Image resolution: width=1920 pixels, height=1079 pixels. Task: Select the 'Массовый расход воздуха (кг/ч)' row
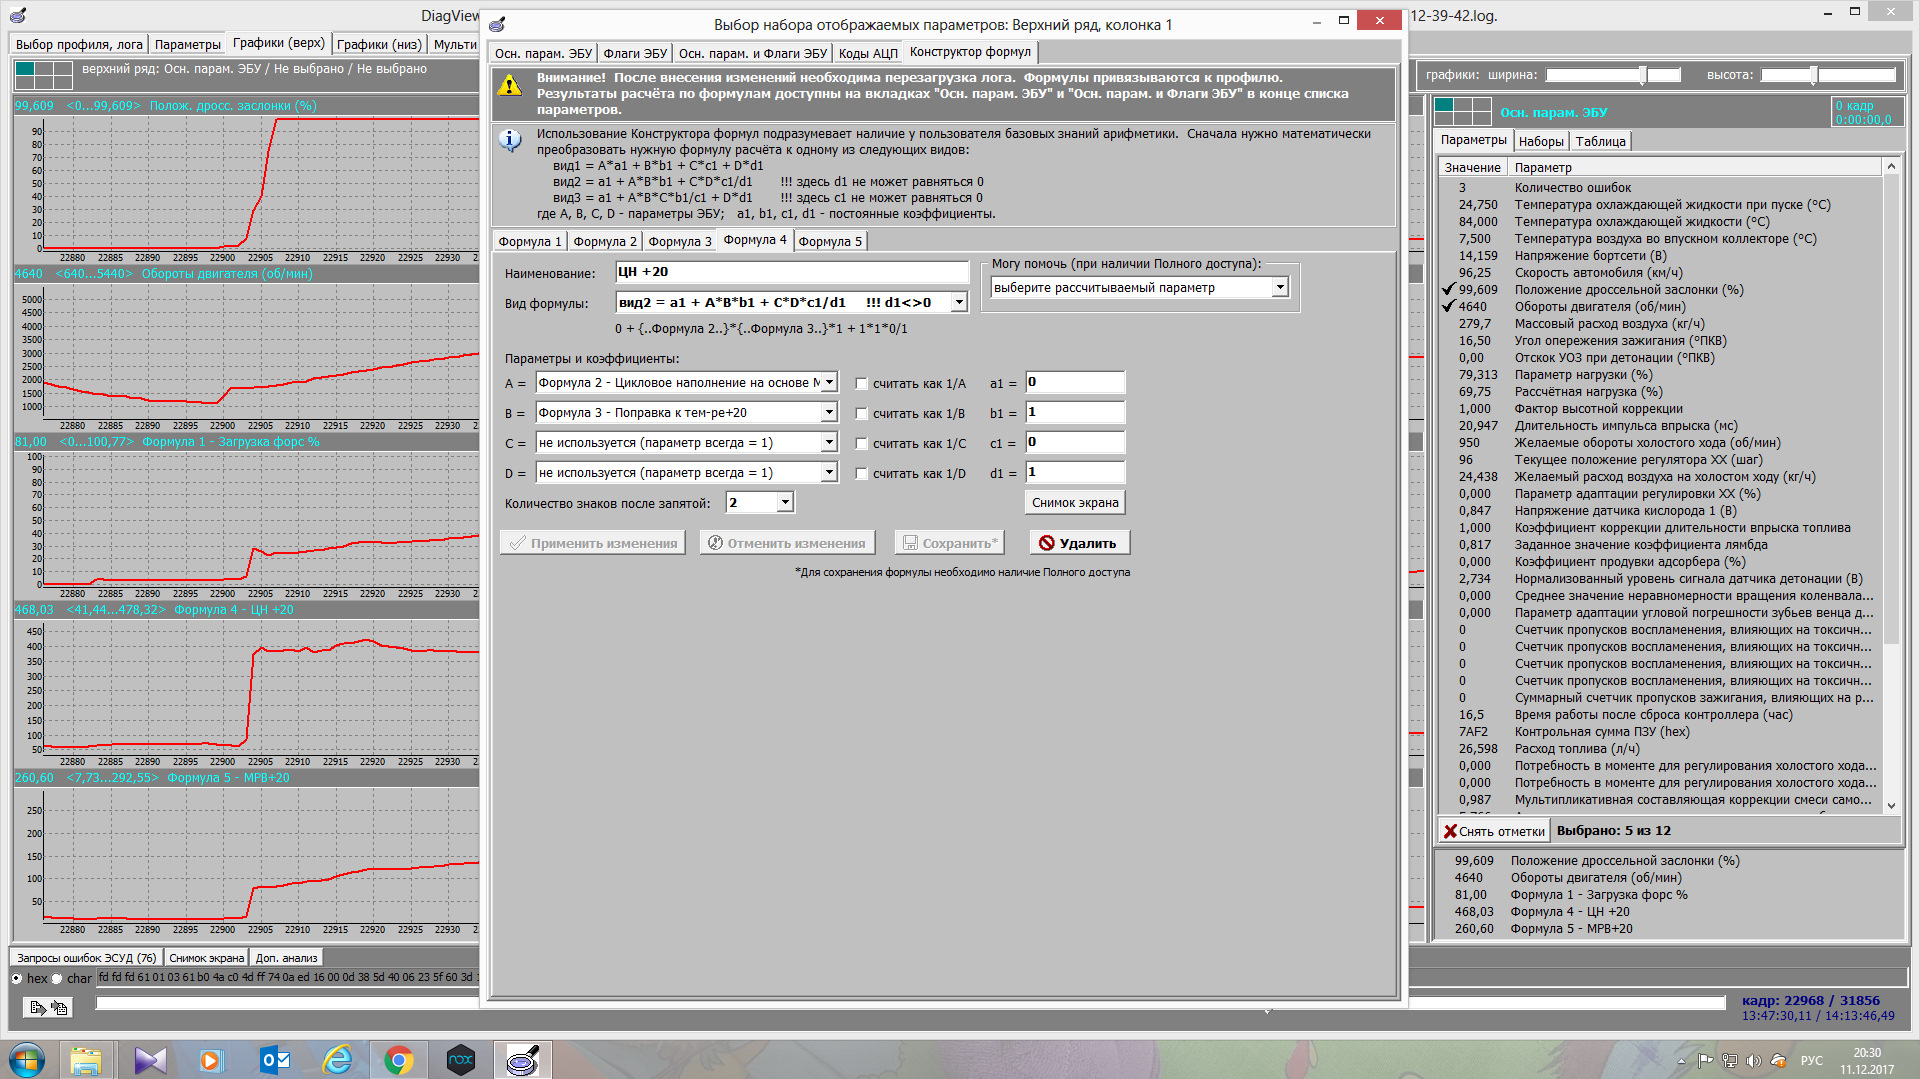click(x=1661, y=324)
